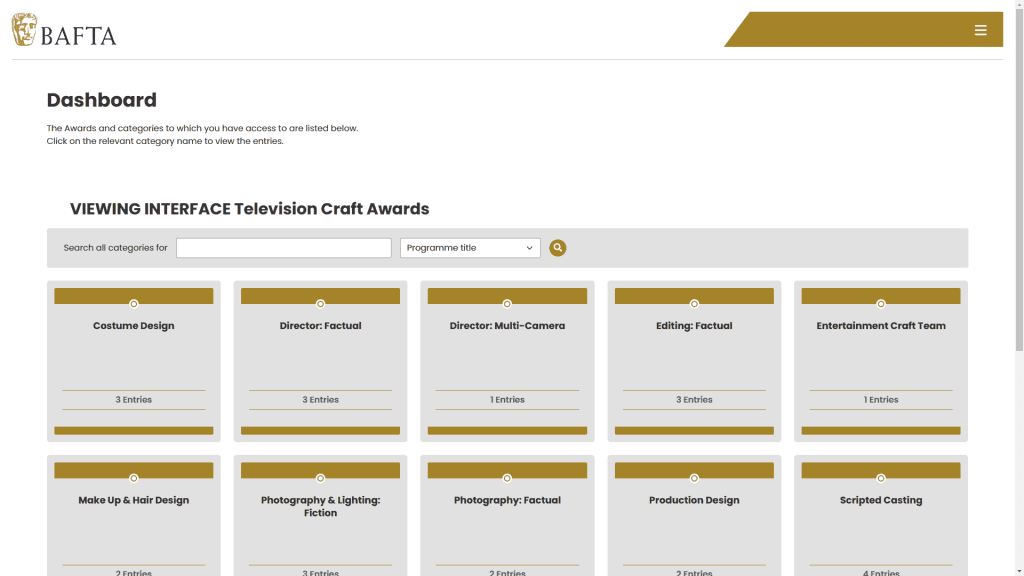Select the Photography & Lighting: Fiction category
This screenshot has height=576, width=1024.
[320, 506]
